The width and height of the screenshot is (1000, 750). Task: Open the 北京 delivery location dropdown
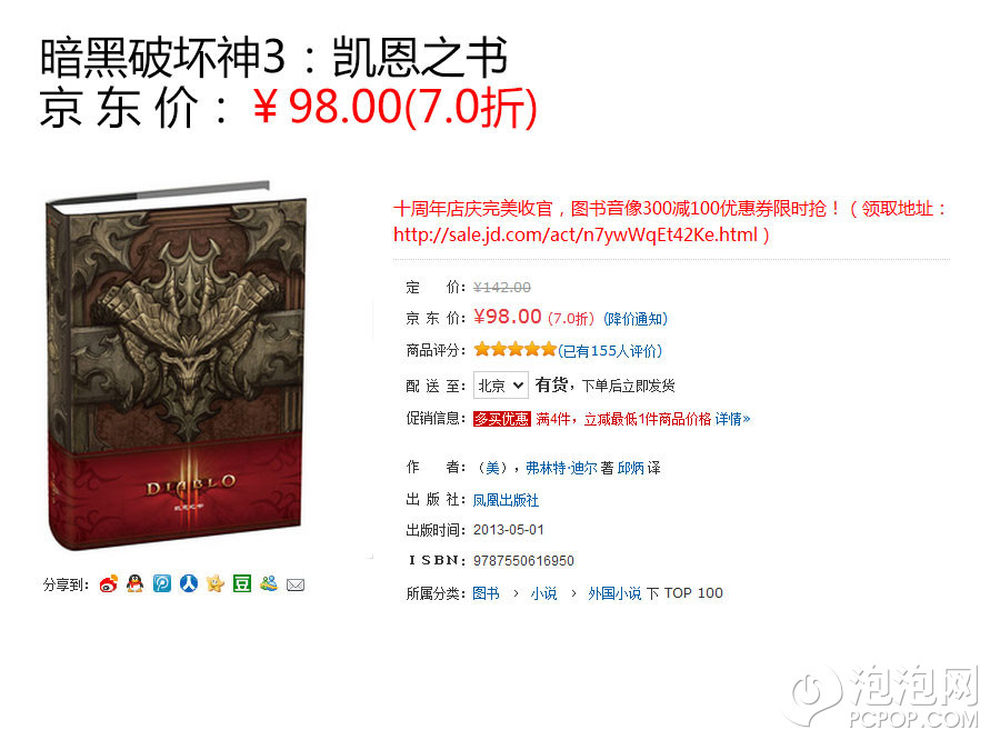[501, 385]
